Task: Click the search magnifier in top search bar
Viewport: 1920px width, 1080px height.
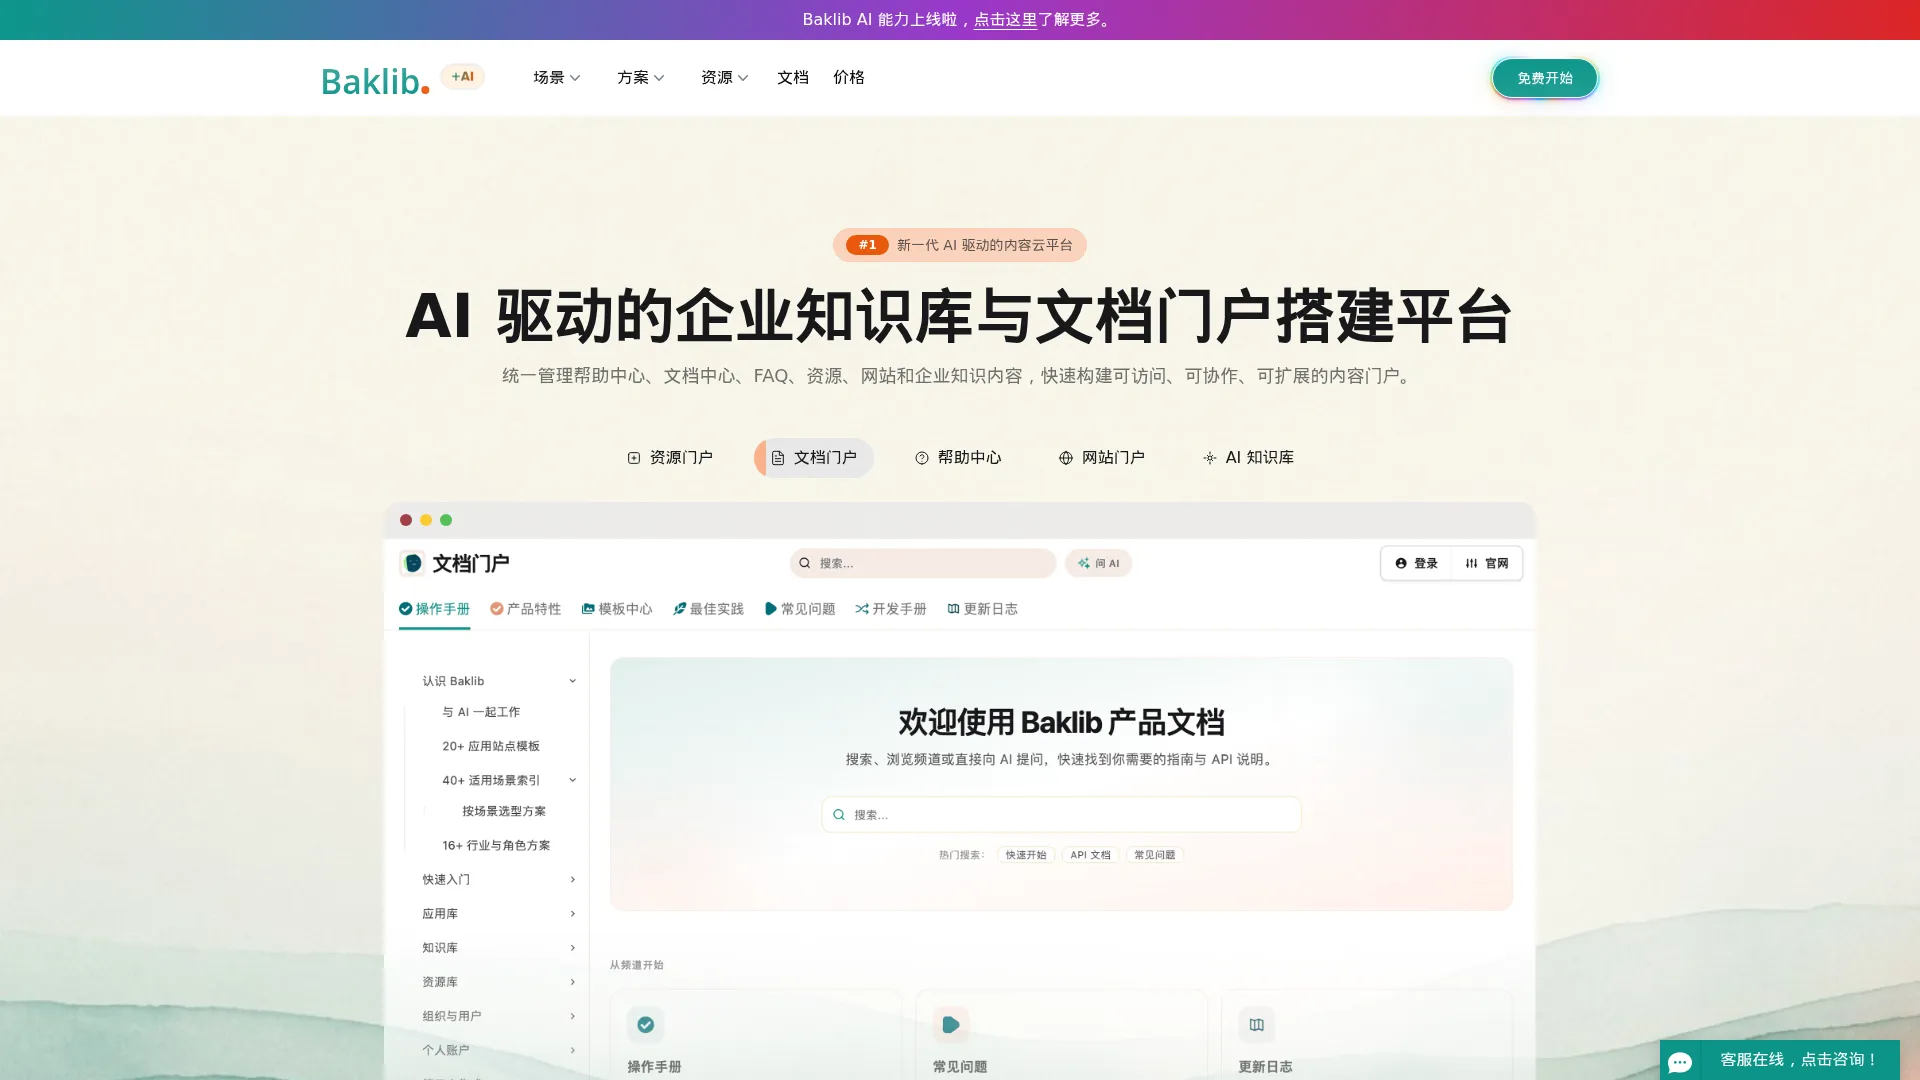Action: pos(805,563)
